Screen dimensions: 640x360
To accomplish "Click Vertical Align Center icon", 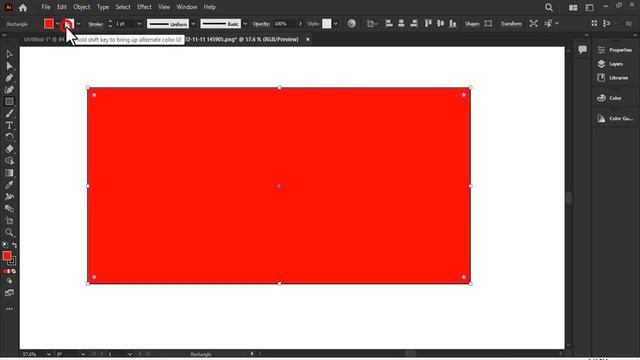I will (x=440, y=24).
